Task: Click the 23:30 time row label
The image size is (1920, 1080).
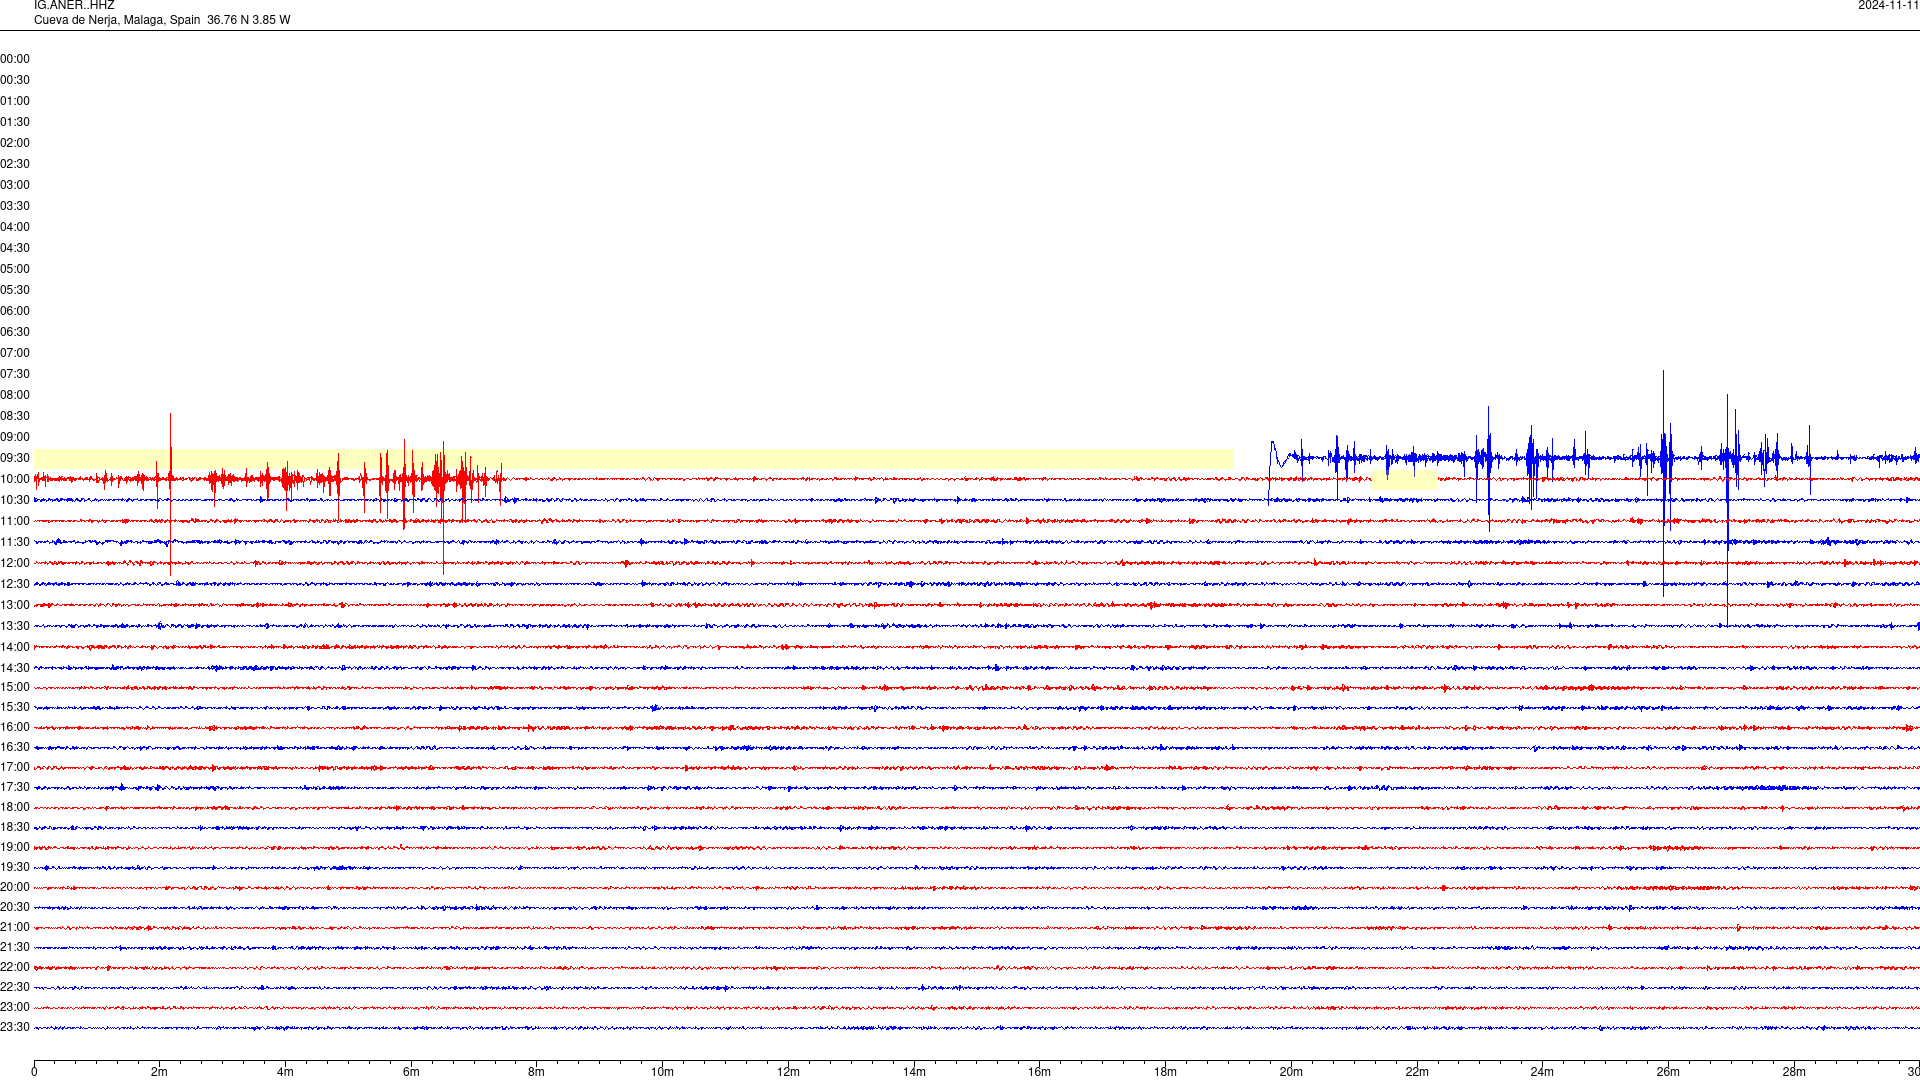Action: coord(15,1027)
